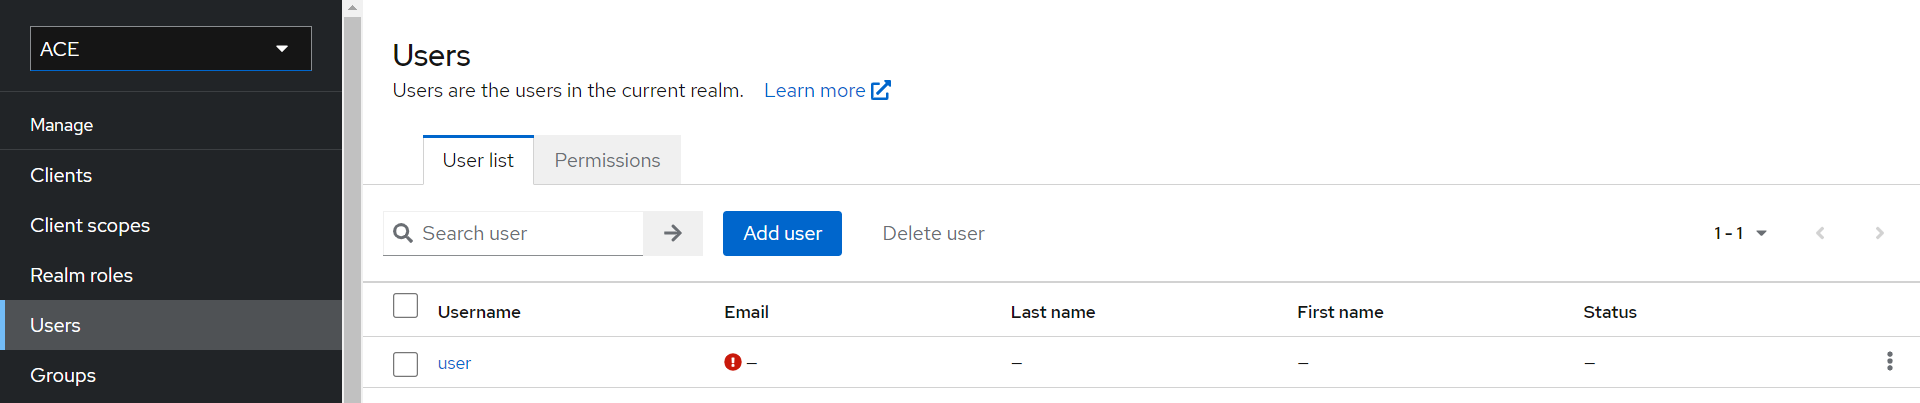Click the magnifying glass search icon

(403, 233)
